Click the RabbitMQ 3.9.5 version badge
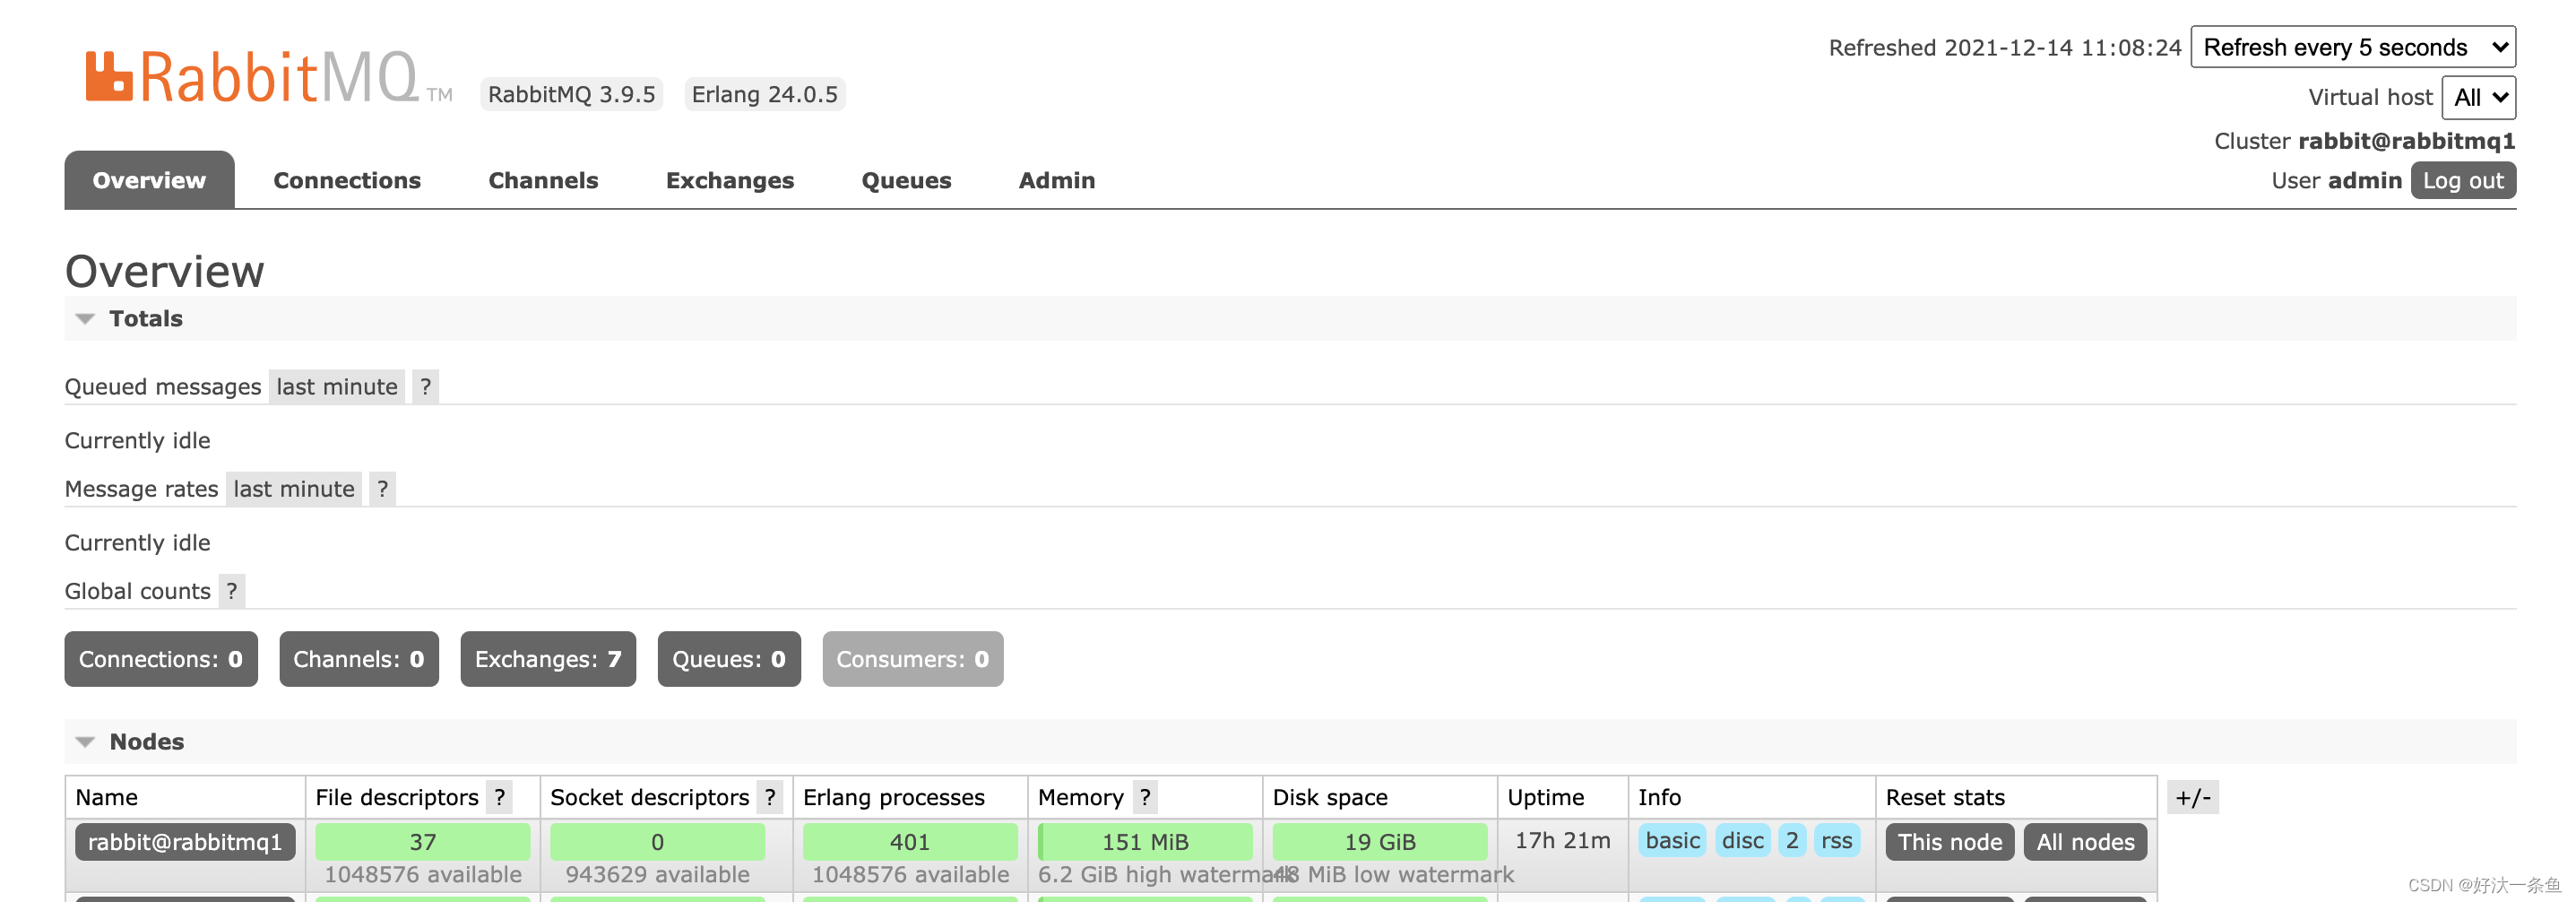Image resolution: width=2576 pixels, height=902 pixels. point(572,94)
